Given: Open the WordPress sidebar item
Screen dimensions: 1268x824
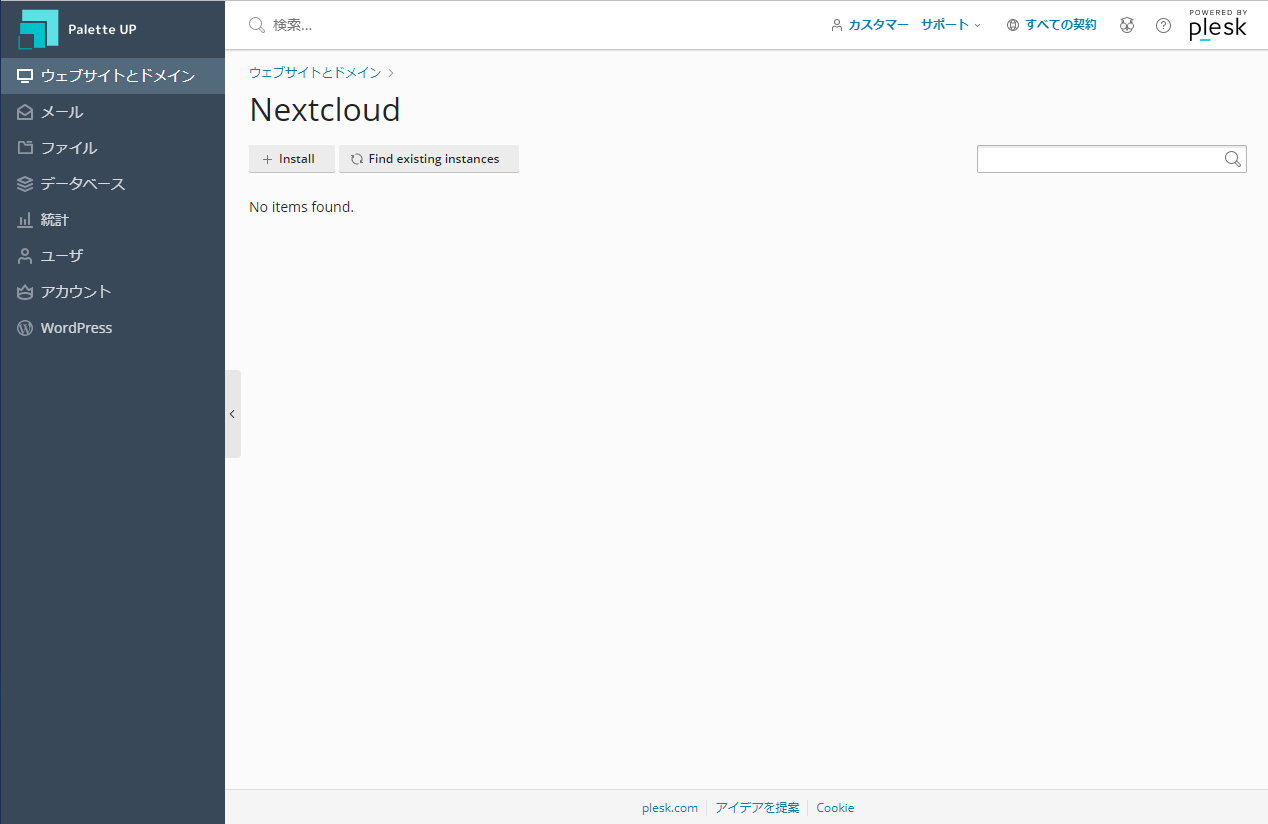Looking at the screenshot, I should click(112, 328).
